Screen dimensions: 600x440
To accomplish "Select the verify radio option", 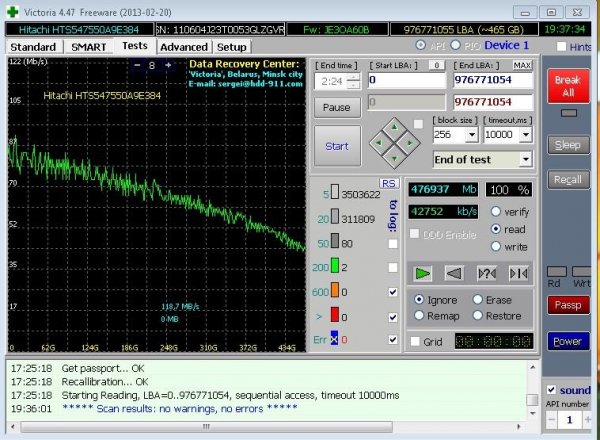I will click(496, 211).
